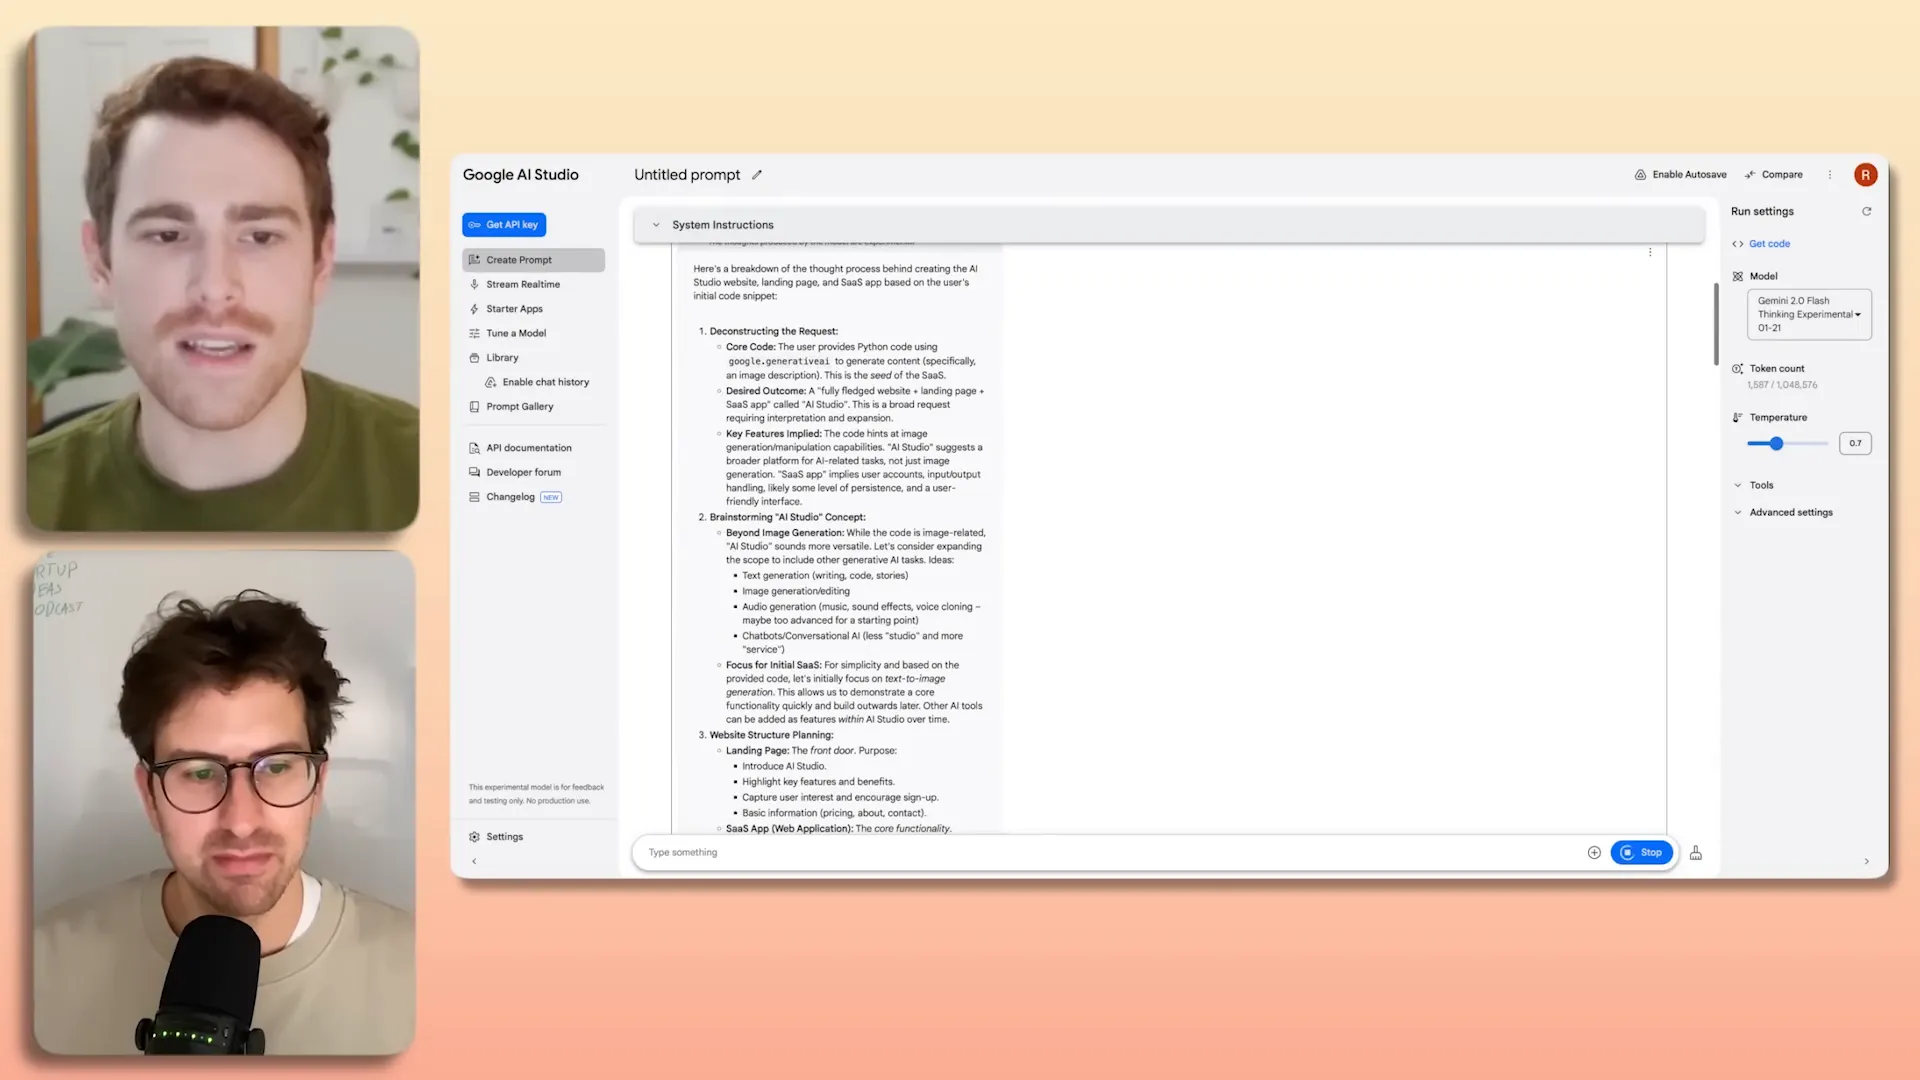Edit the Untitled prompt title pencil icon
Viewport: 1920px width, 1080px height.
point(757,175)
